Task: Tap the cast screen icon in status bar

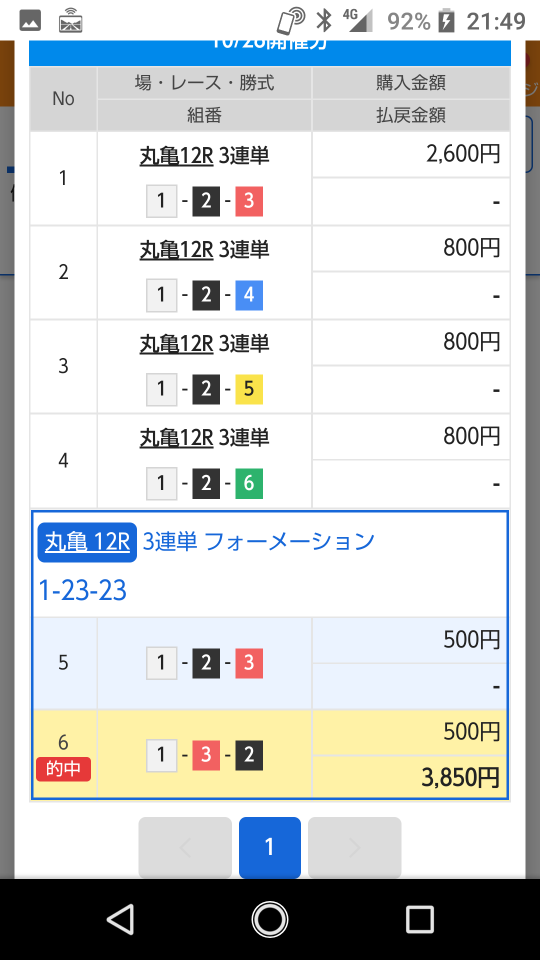Action: point(70,22)
